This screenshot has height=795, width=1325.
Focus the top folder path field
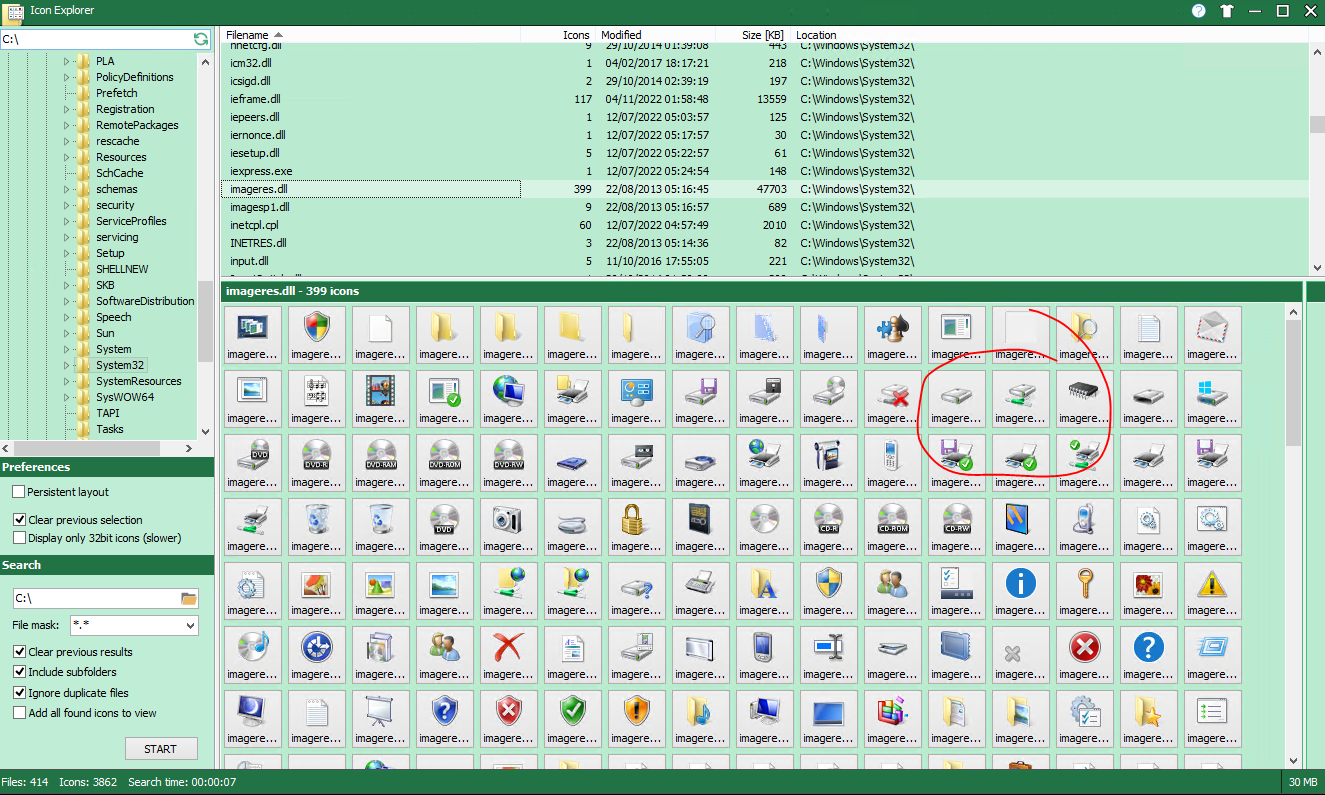point(96,39)
